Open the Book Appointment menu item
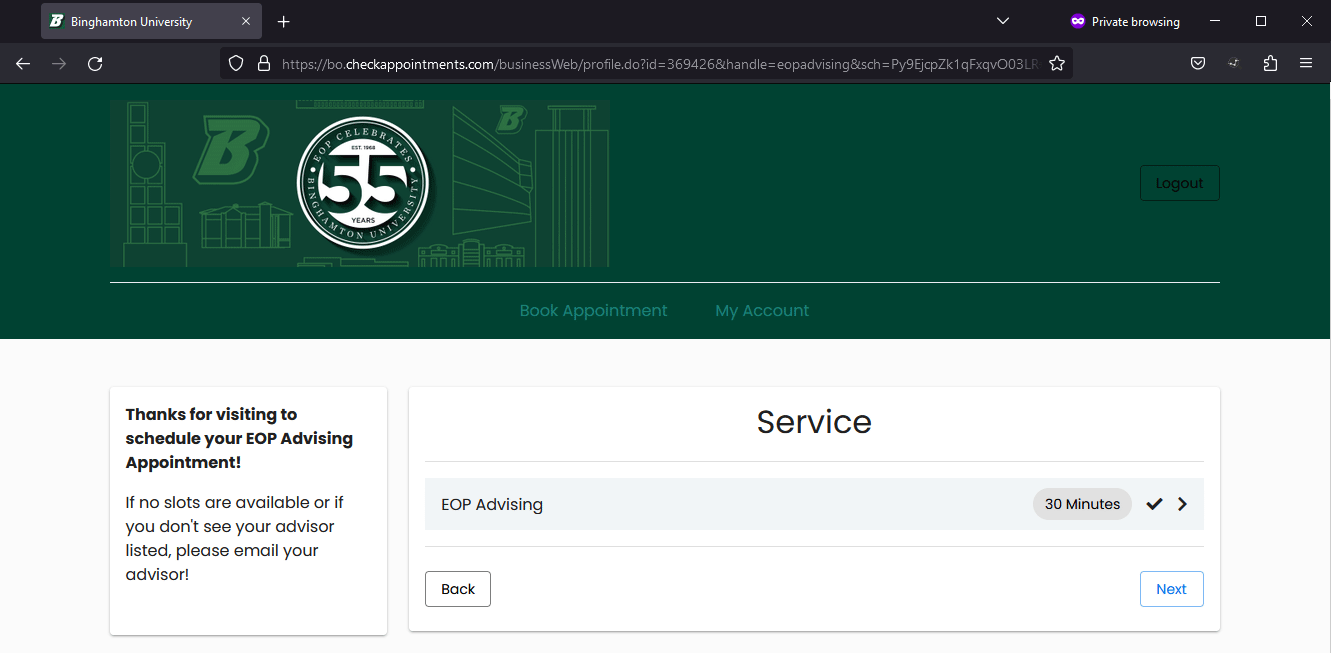 pos(593,311)
